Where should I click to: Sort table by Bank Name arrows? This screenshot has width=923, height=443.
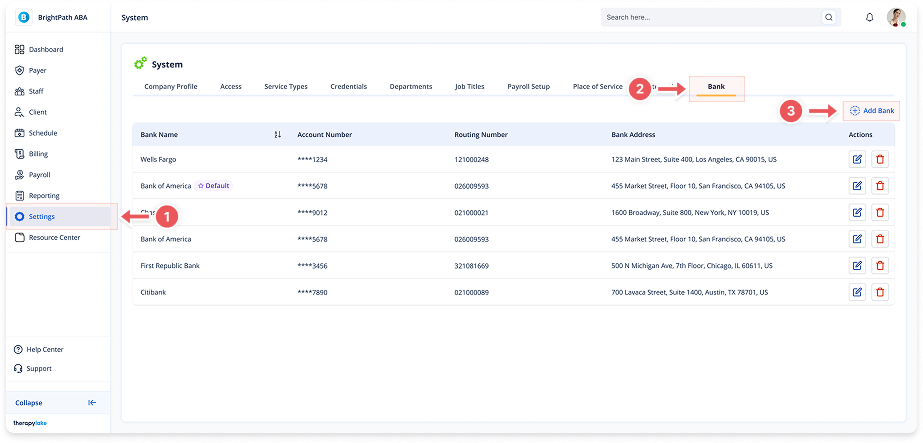pos(277,134)
